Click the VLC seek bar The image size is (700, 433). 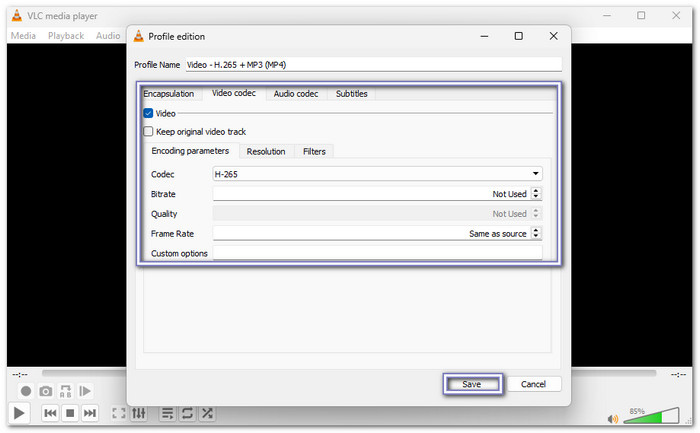click(x=348, y=373)
